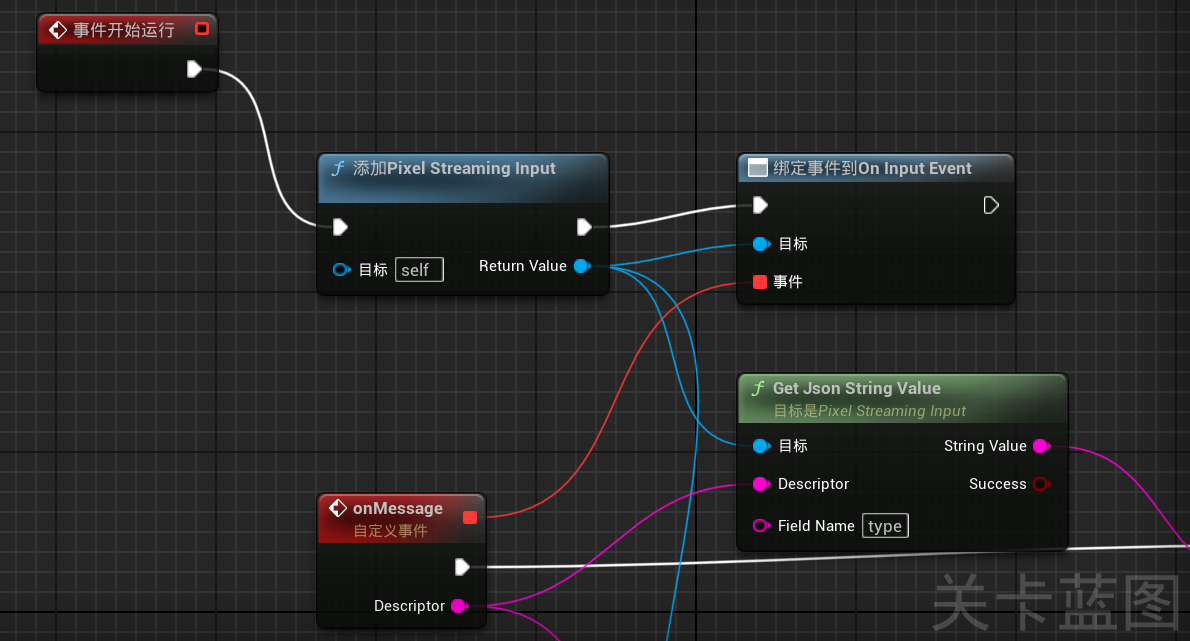The image size is (1190, 641).
Task: Click the String Value magenta output pin
Action: pyautogui.click(x=1042, y=446)
